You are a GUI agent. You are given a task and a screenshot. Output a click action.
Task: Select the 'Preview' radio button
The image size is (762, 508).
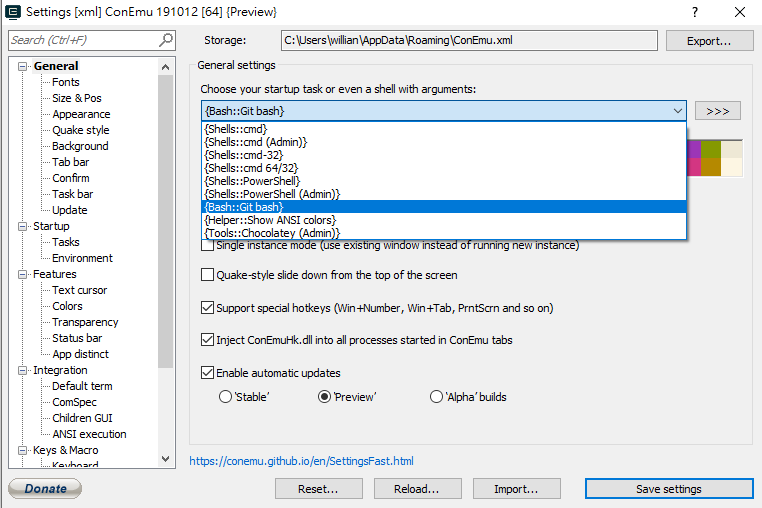click(x=324, y=397)
